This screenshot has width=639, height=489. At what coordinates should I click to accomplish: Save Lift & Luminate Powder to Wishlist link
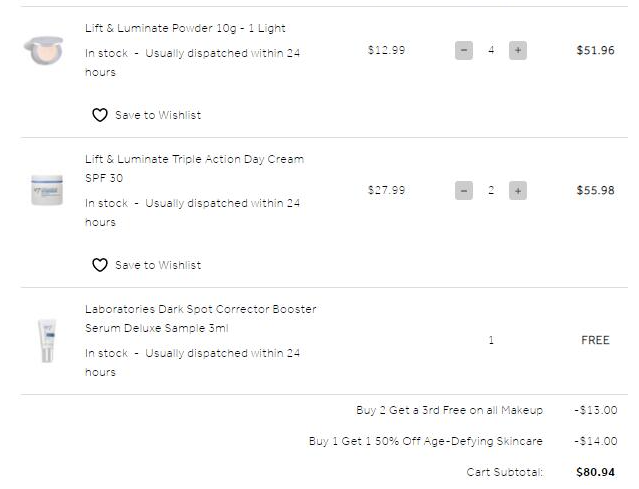158,115
